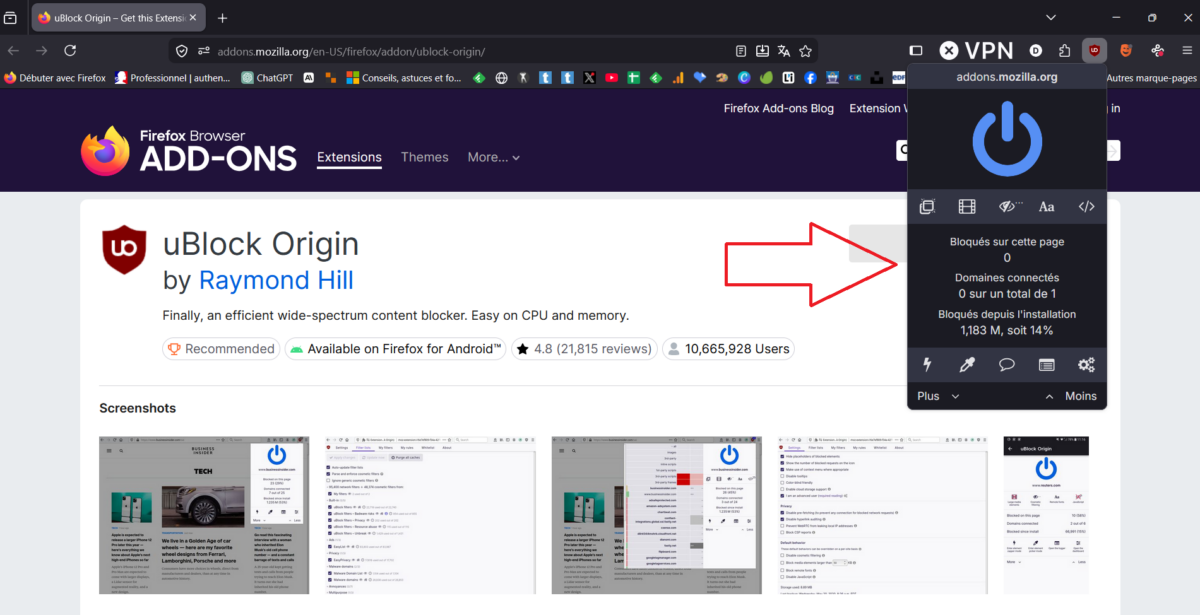Click the tracking protection shield icon
The height and width of the screenshot is (615, 1200).
181,51
